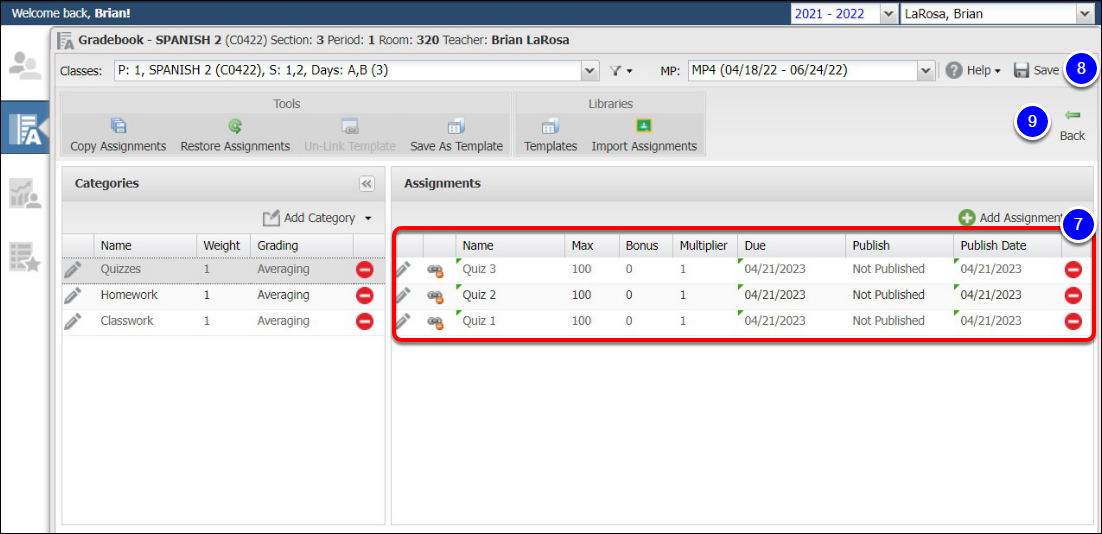The height and width of the screenshot is (534, 1102).
Task: Open Add Category dropdown arrow
Action: 368,219
